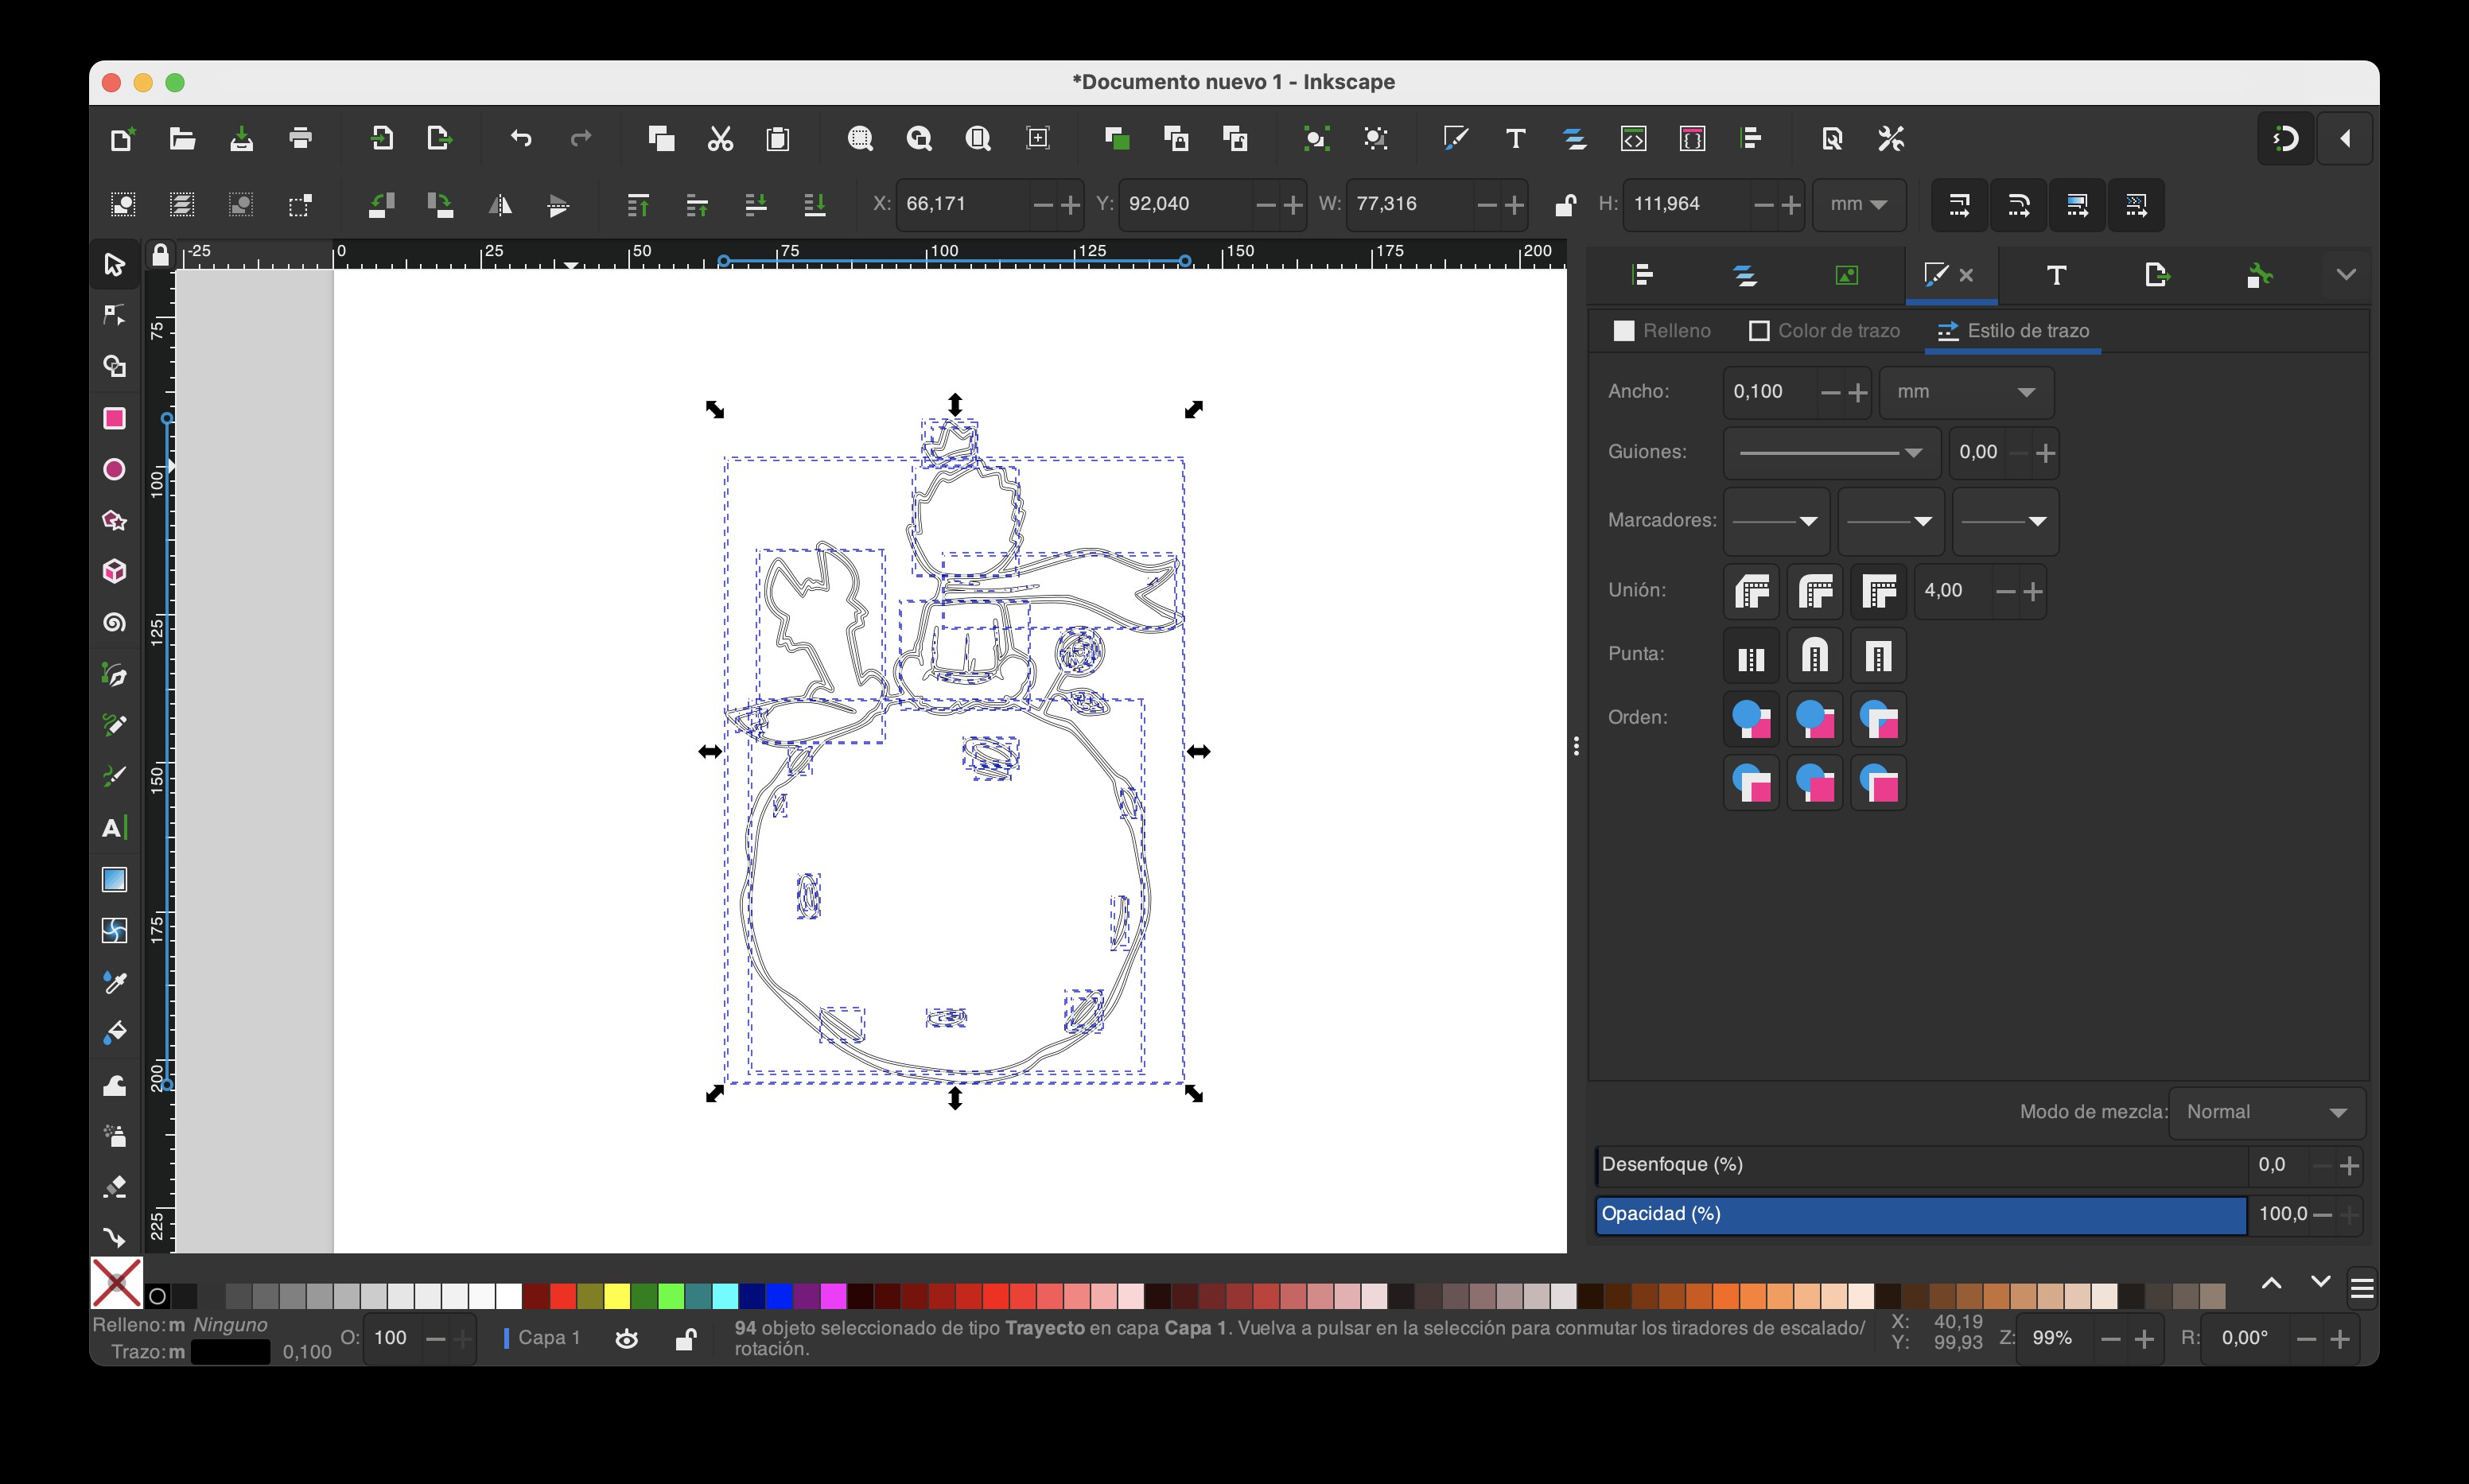The image size is (2469, 1484).
Task: Open the start marker dropdown
Action: click(1776, 521)
